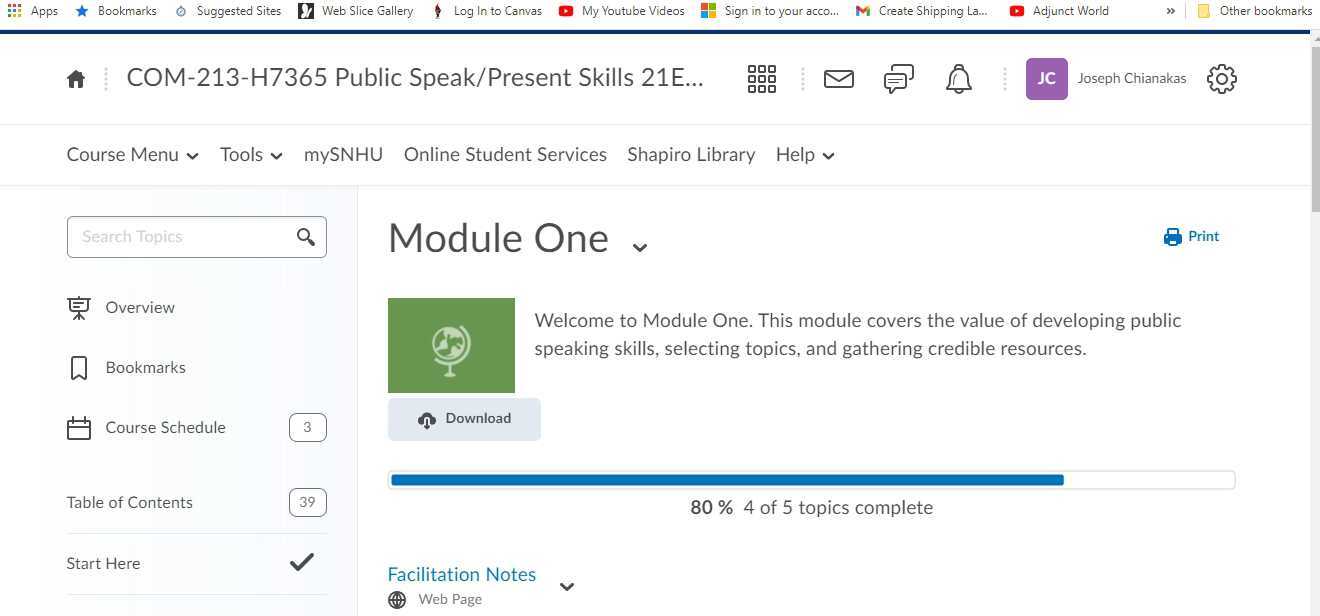Open the Course Menu dropdown
The height and width of the screenshot is (616, 1320).
tap(132, 154)
